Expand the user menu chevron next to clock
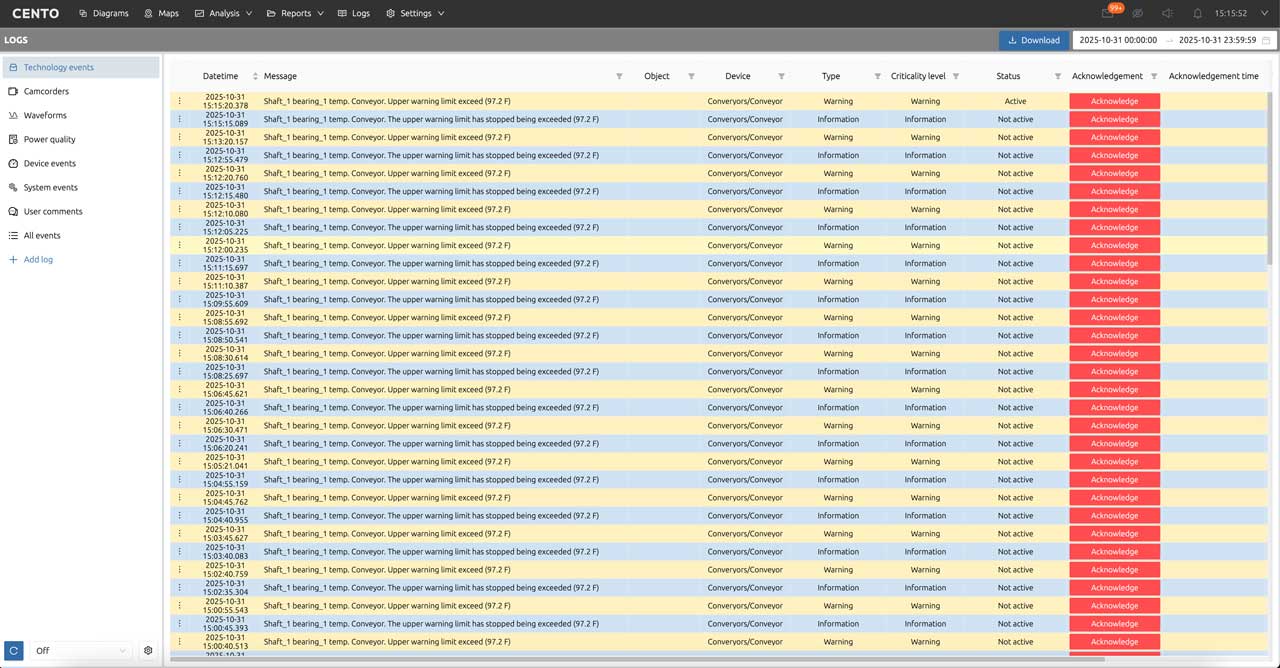Image resolution: width=1280 pixels, height=668 pixels. [1264, 13]
